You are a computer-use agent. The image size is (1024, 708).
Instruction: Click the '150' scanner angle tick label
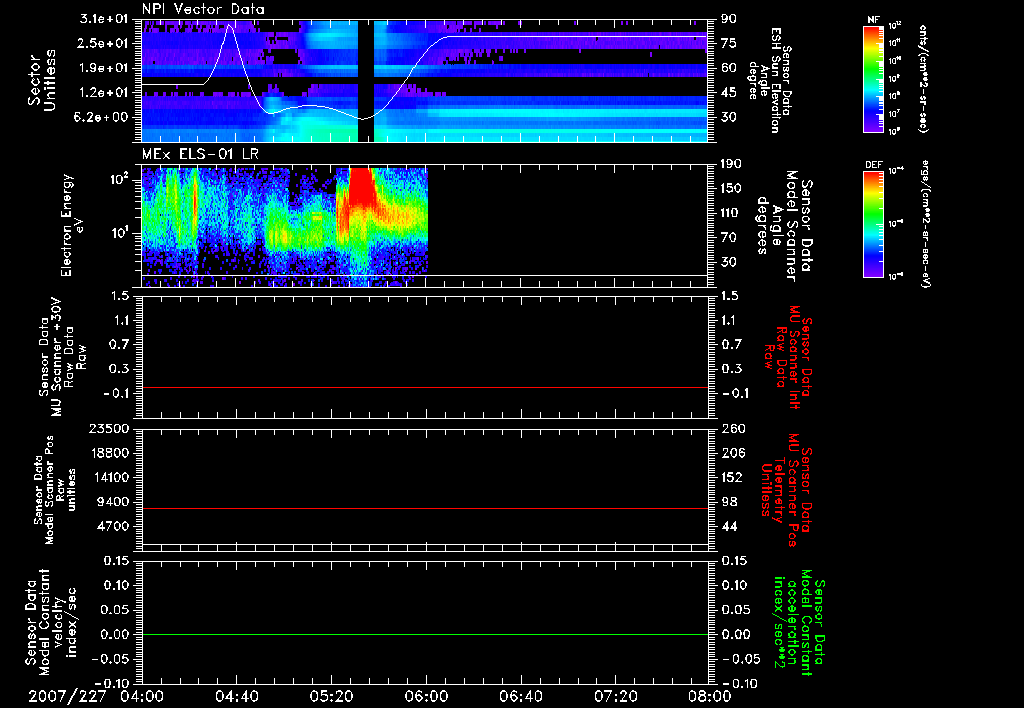(731, 189)
